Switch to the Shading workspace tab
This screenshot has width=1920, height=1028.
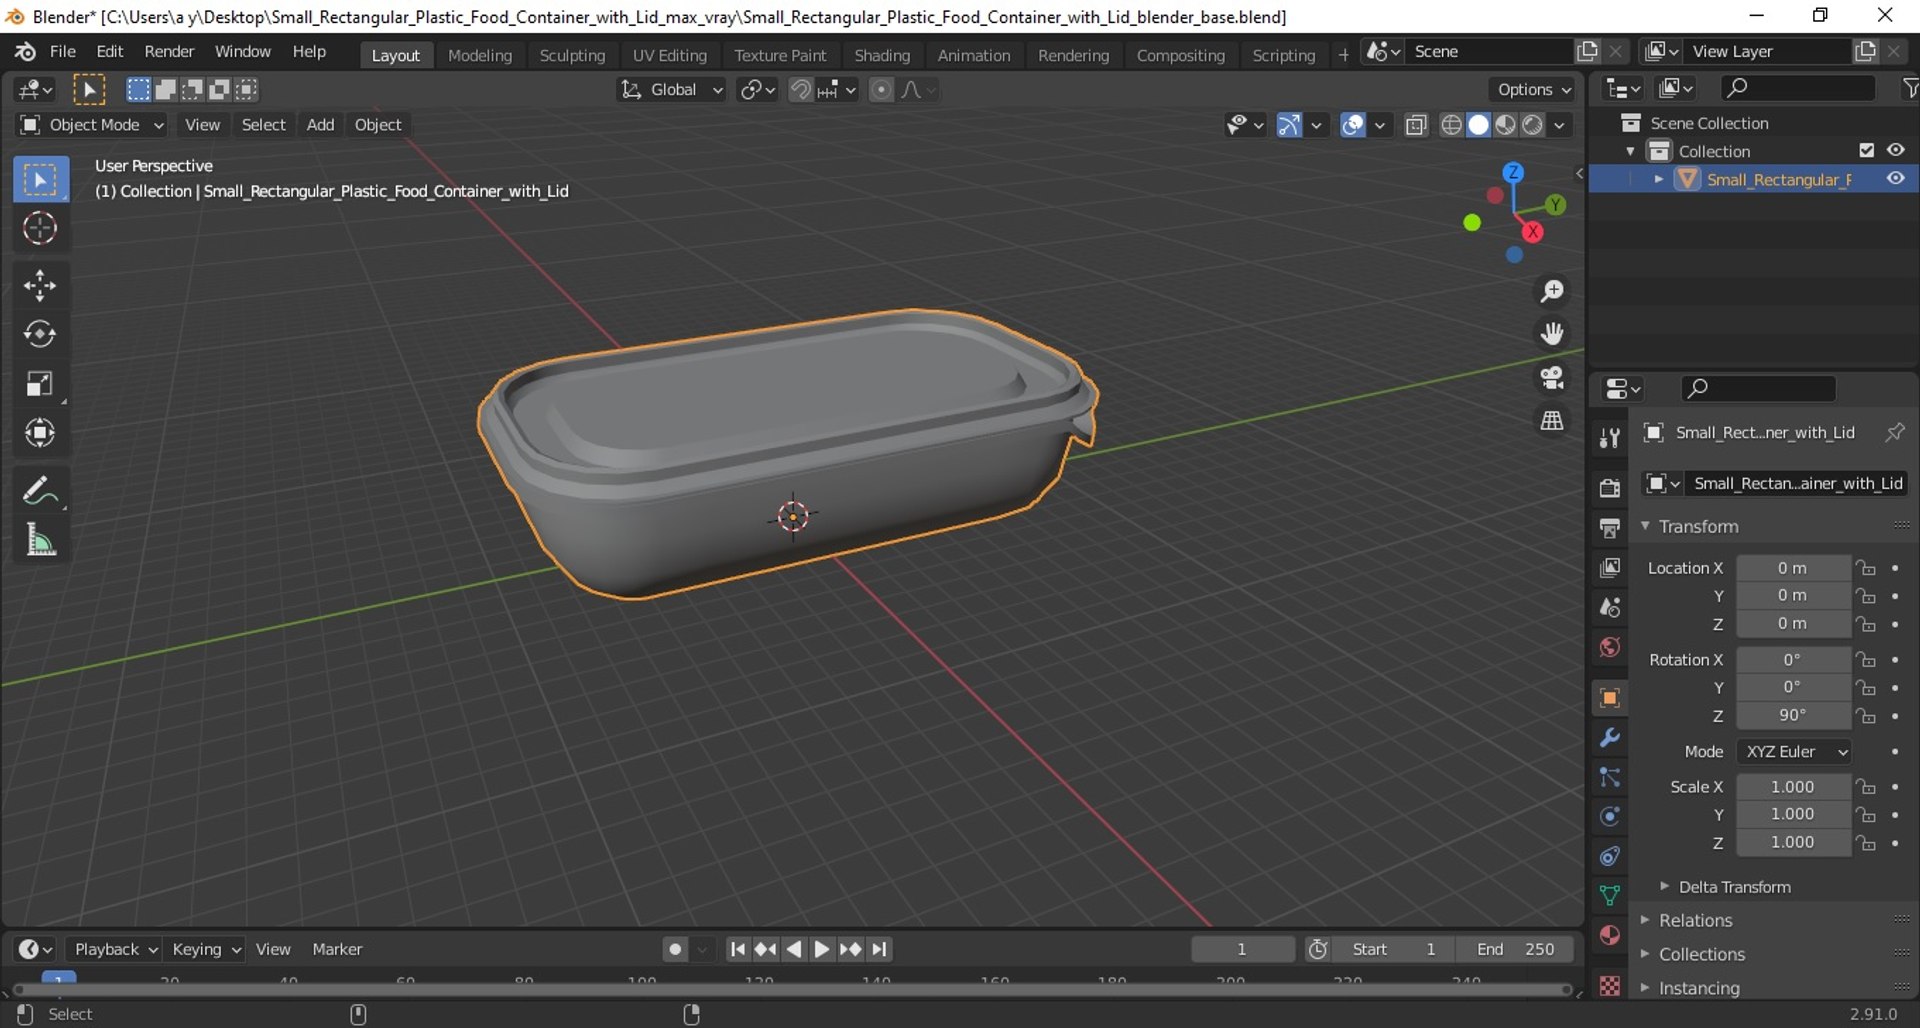coord(882,55)
